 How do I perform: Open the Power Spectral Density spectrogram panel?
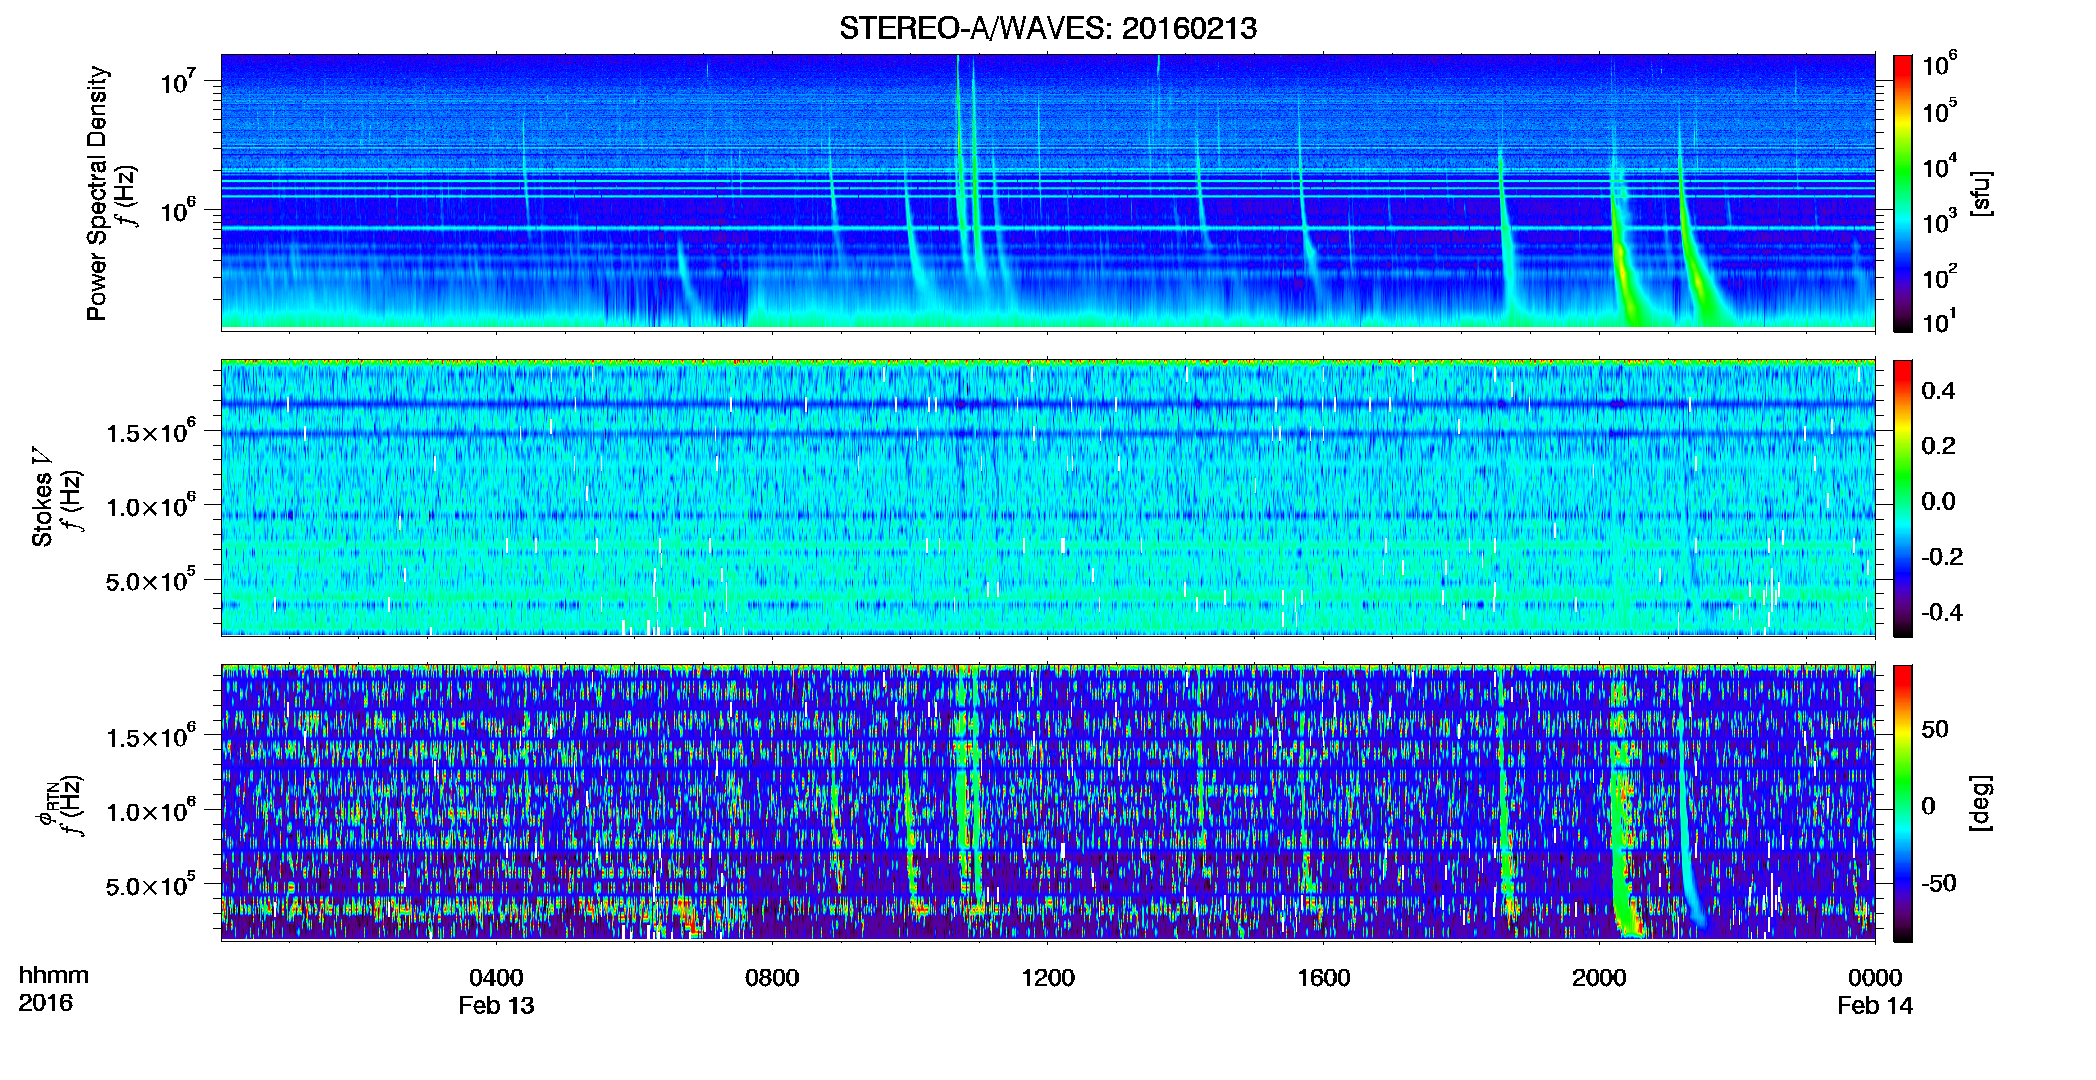[x=1048, y=192]
